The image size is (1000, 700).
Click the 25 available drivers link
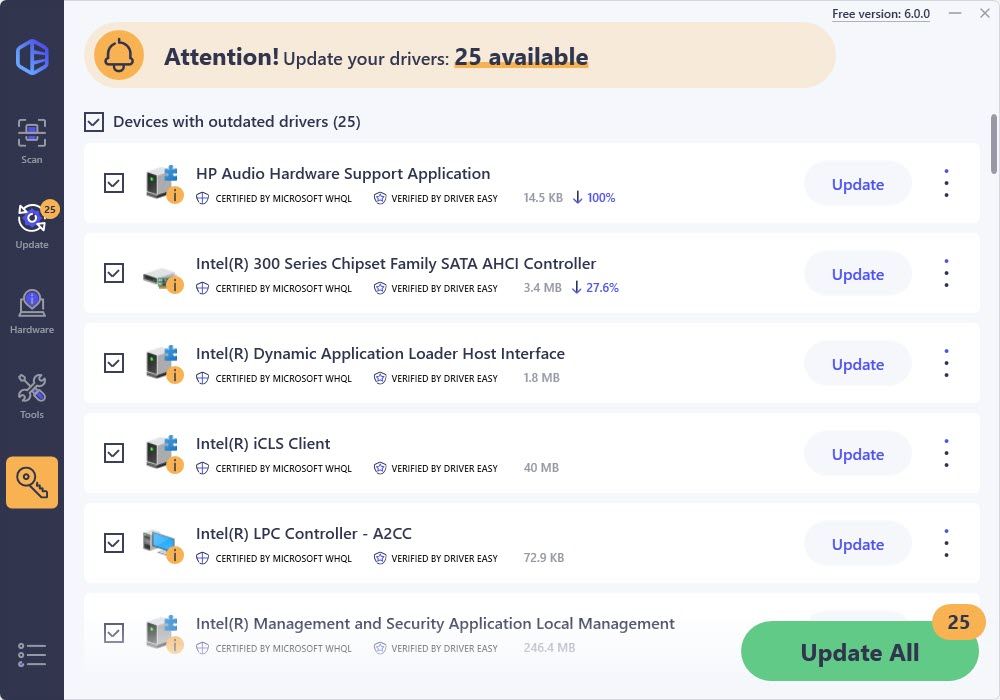pos(521,57)
